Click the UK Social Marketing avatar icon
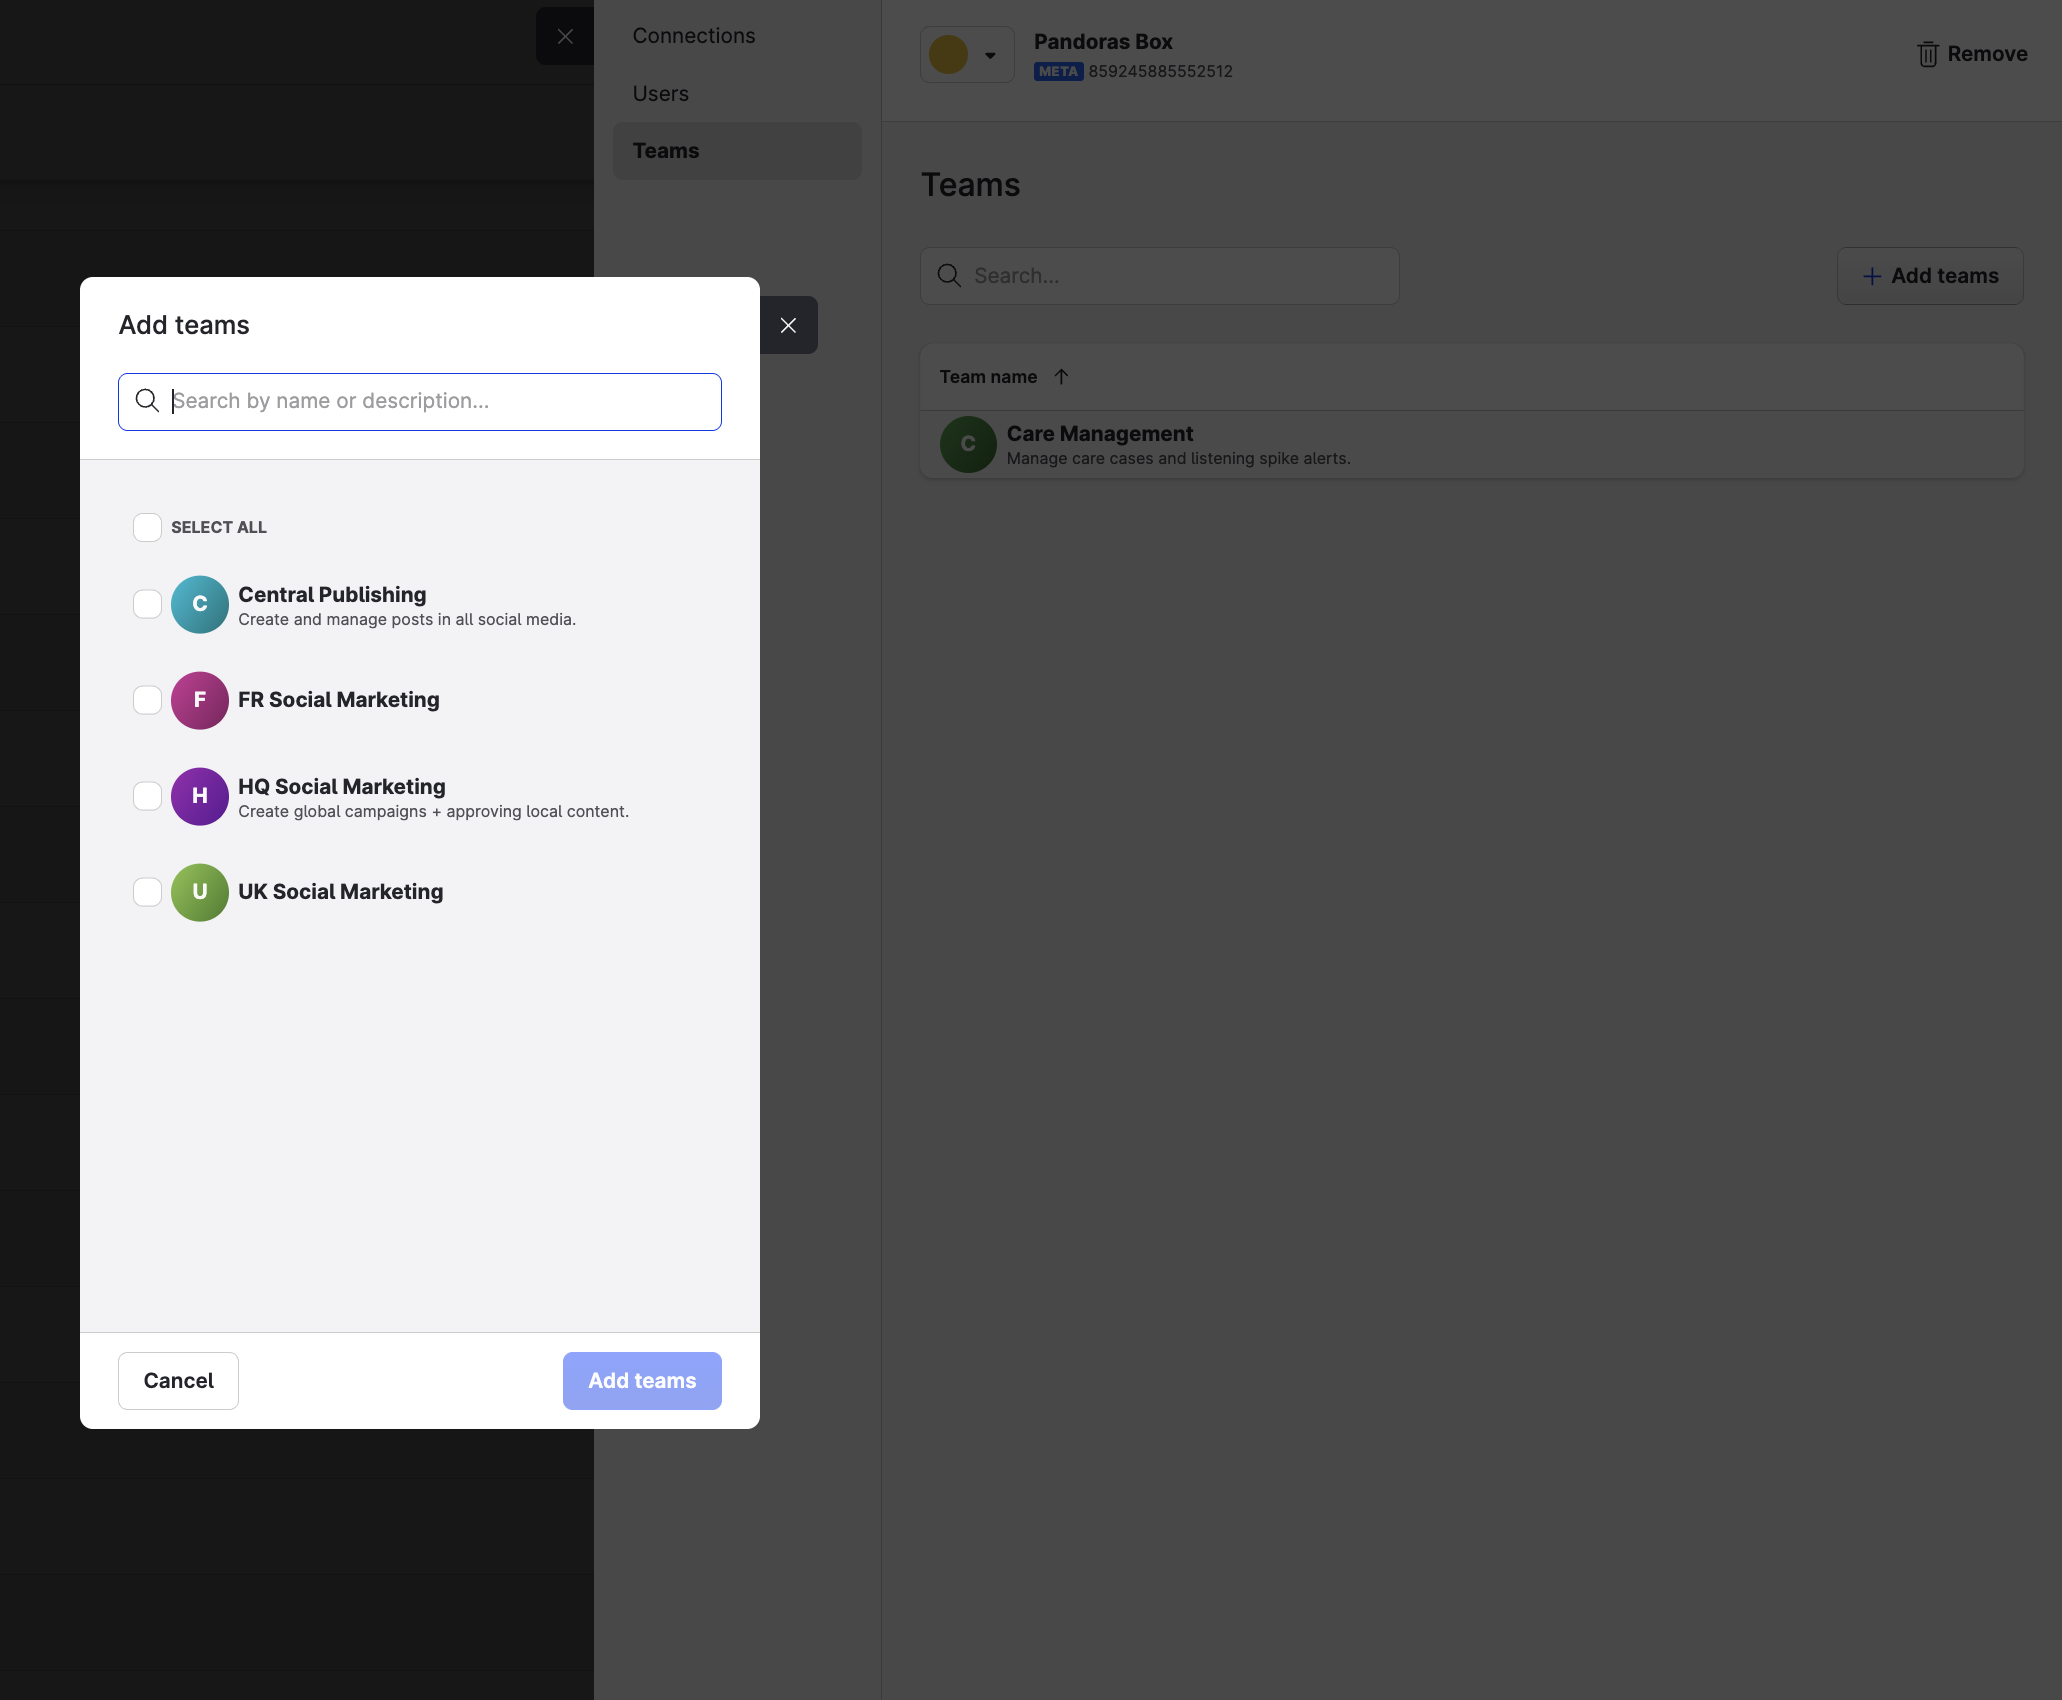This screenshot has width=2062, height=1700. (x=200, y=892)
